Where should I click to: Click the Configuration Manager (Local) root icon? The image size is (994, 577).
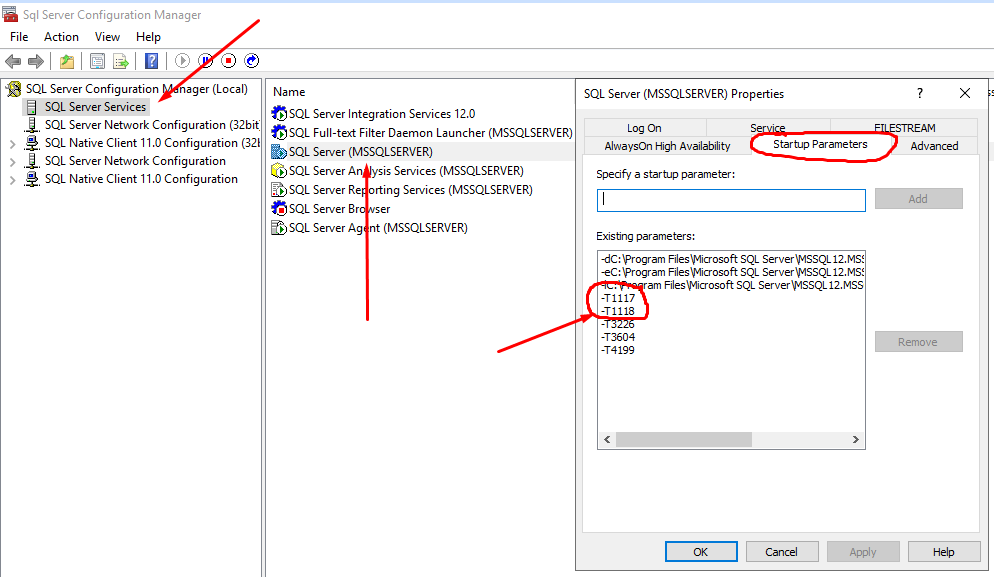tap(13, 89)
